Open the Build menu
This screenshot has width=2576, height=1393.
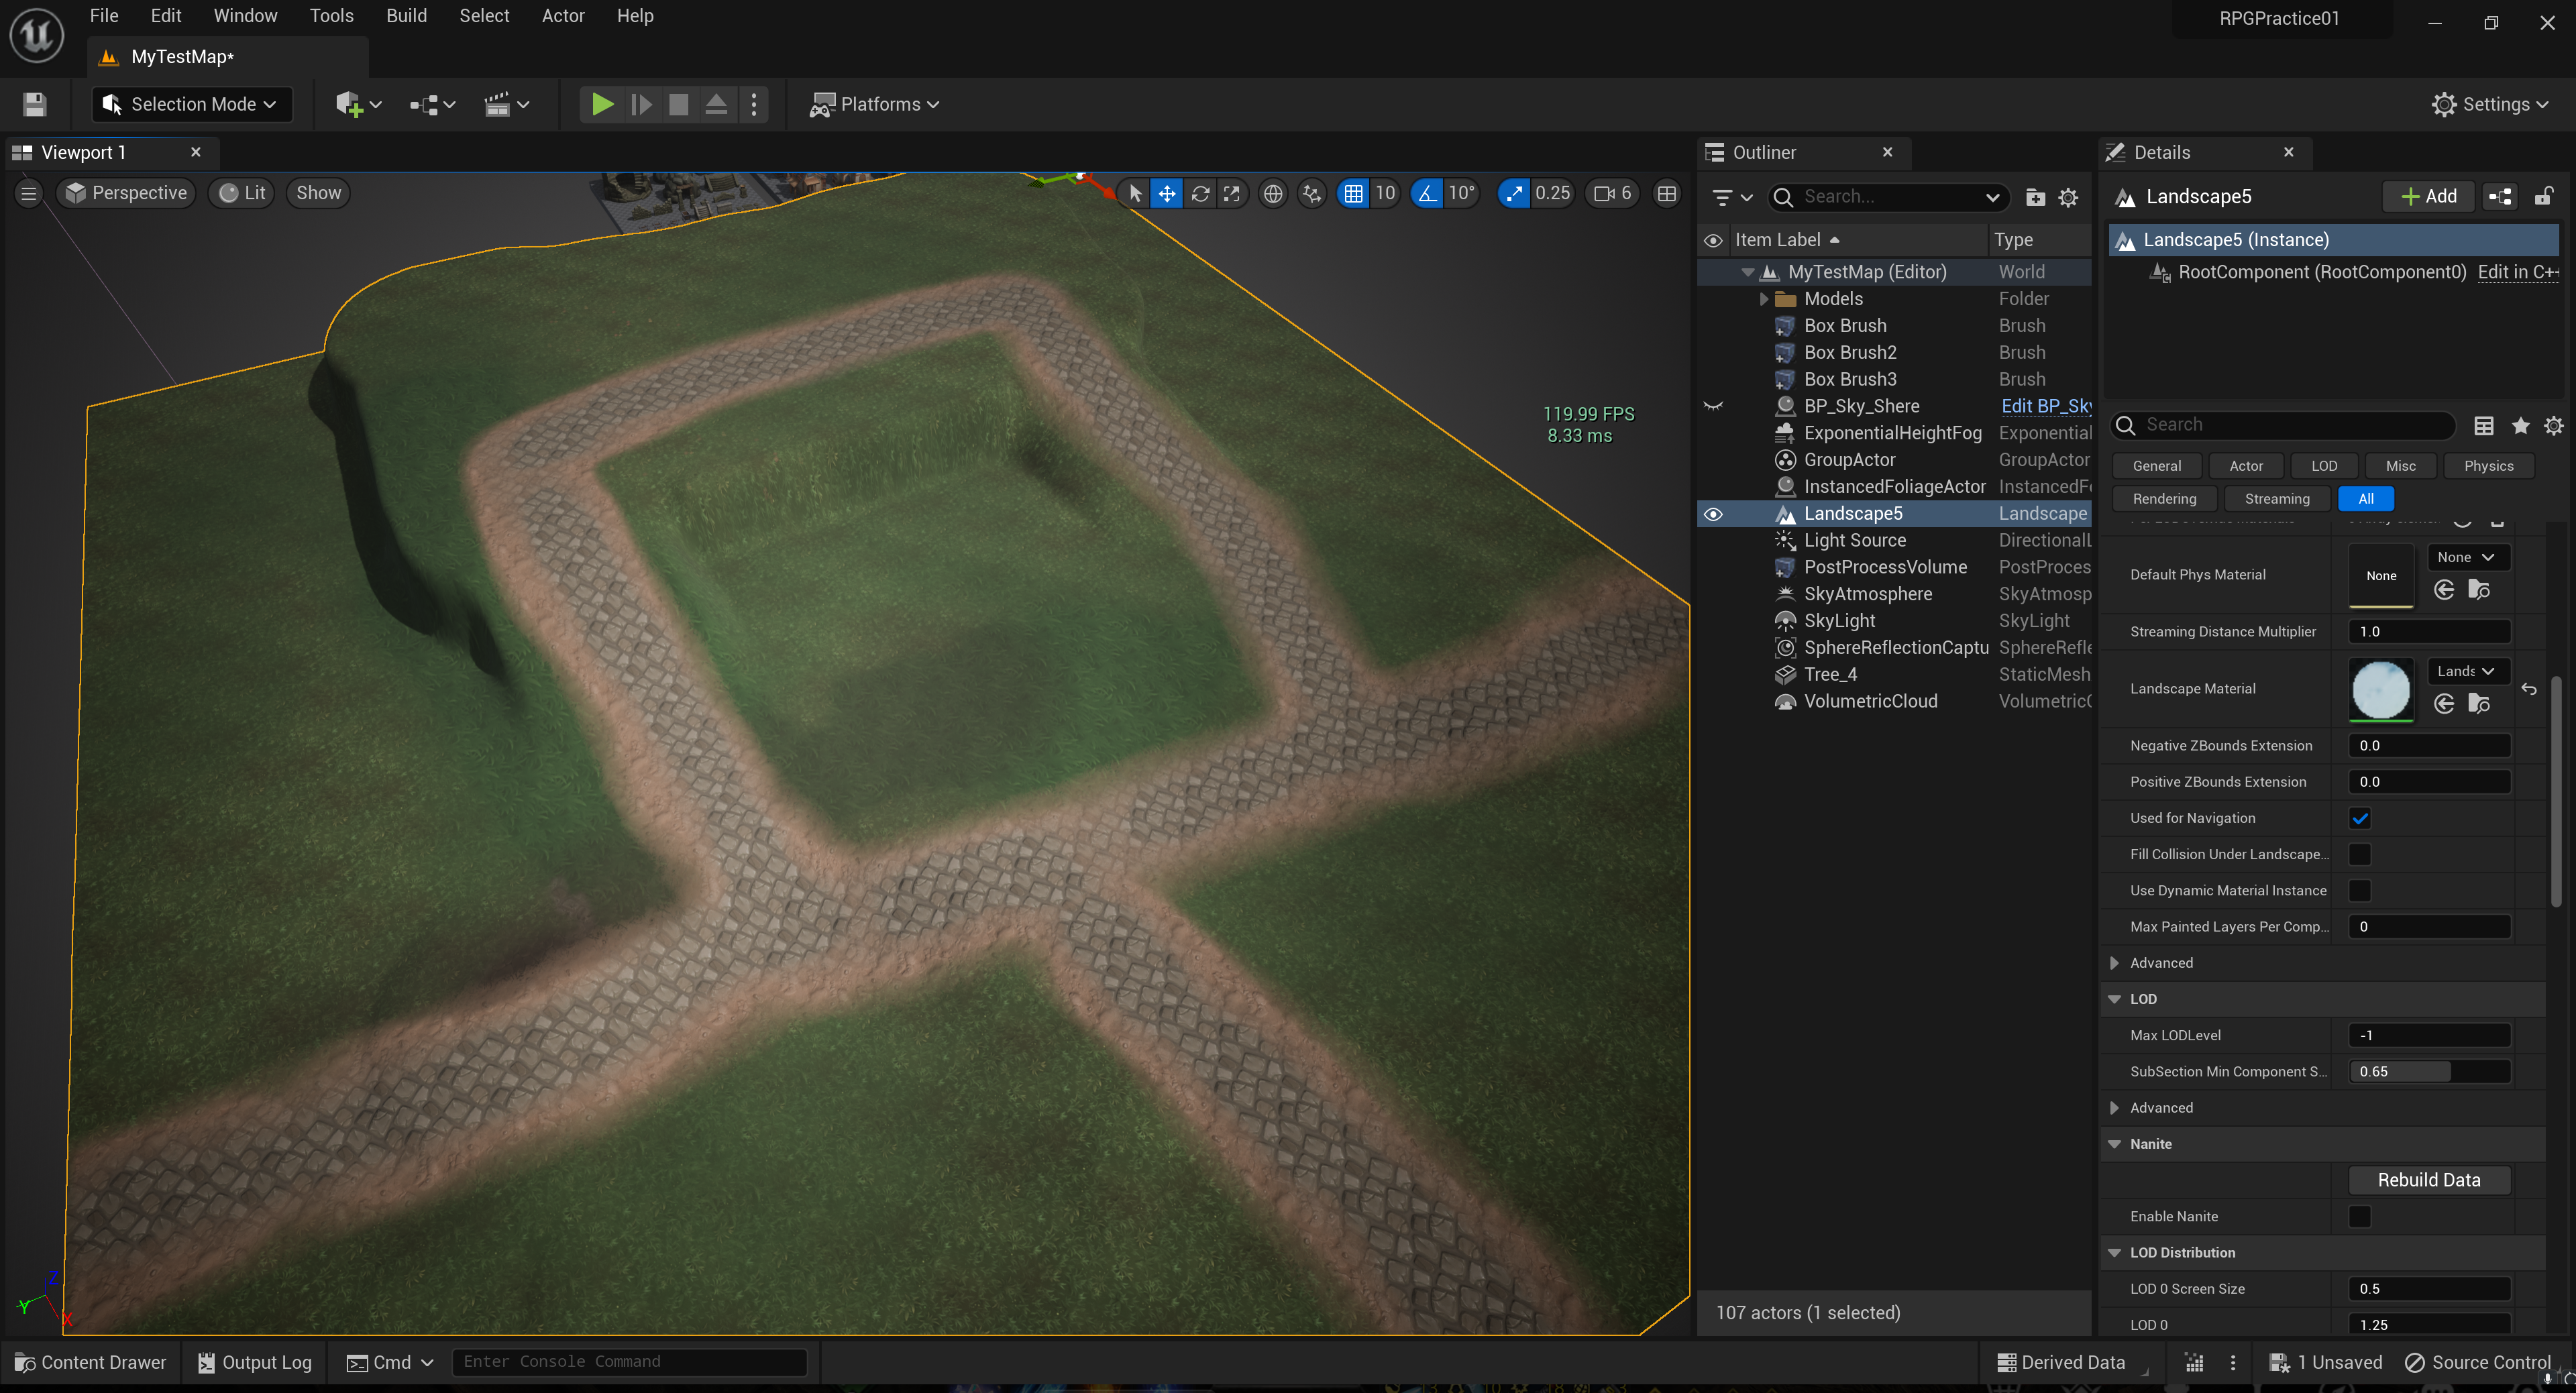pyautogui.click(x=406, y=16)
